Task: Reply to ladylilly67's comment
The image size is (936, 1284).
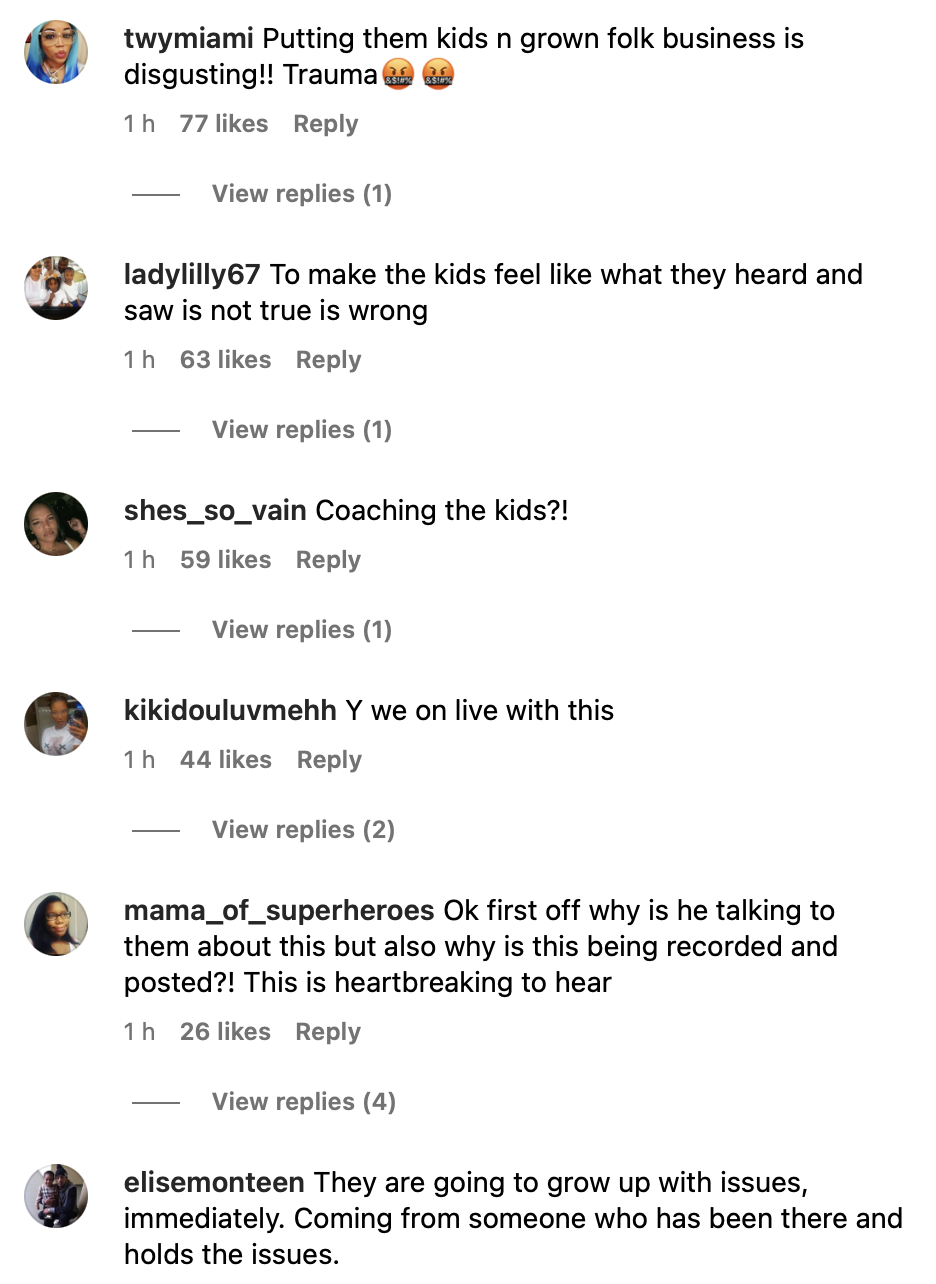Action: pyautogui.click(x=328, y=360)
